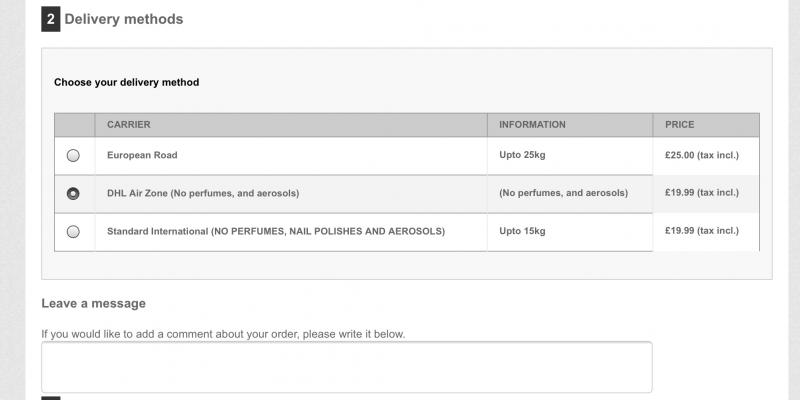This screenshot has height=400, width=800.
Task: Click inside the order comment text box
Action: click(x=346, y=366)
